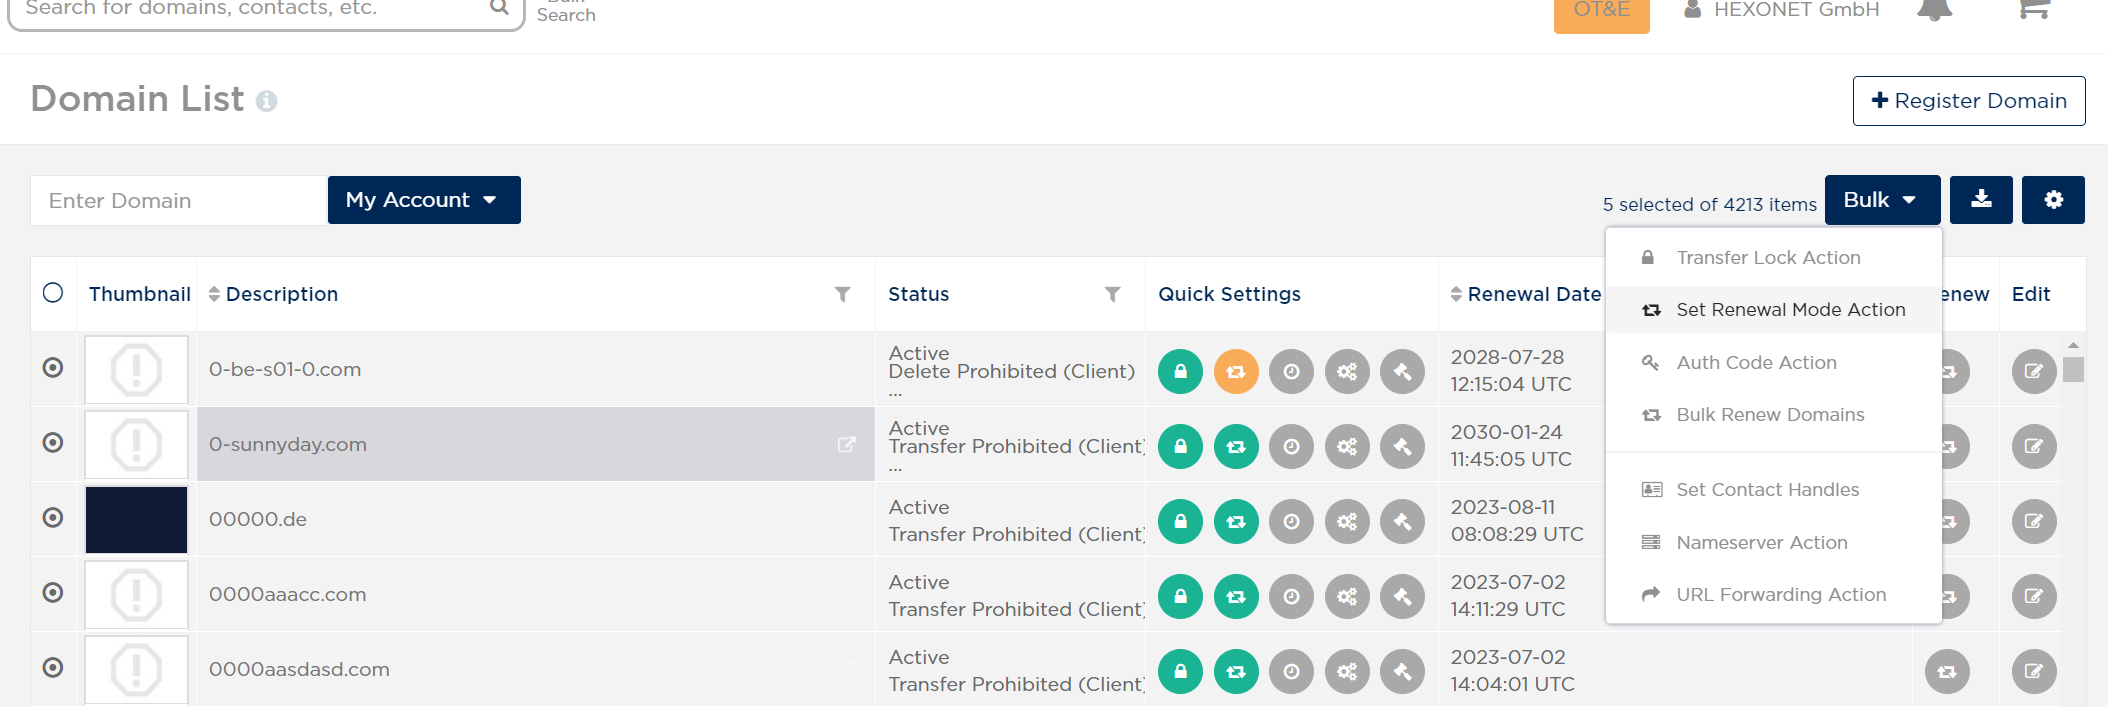Click the notification bell icon

coord(1935,10)
